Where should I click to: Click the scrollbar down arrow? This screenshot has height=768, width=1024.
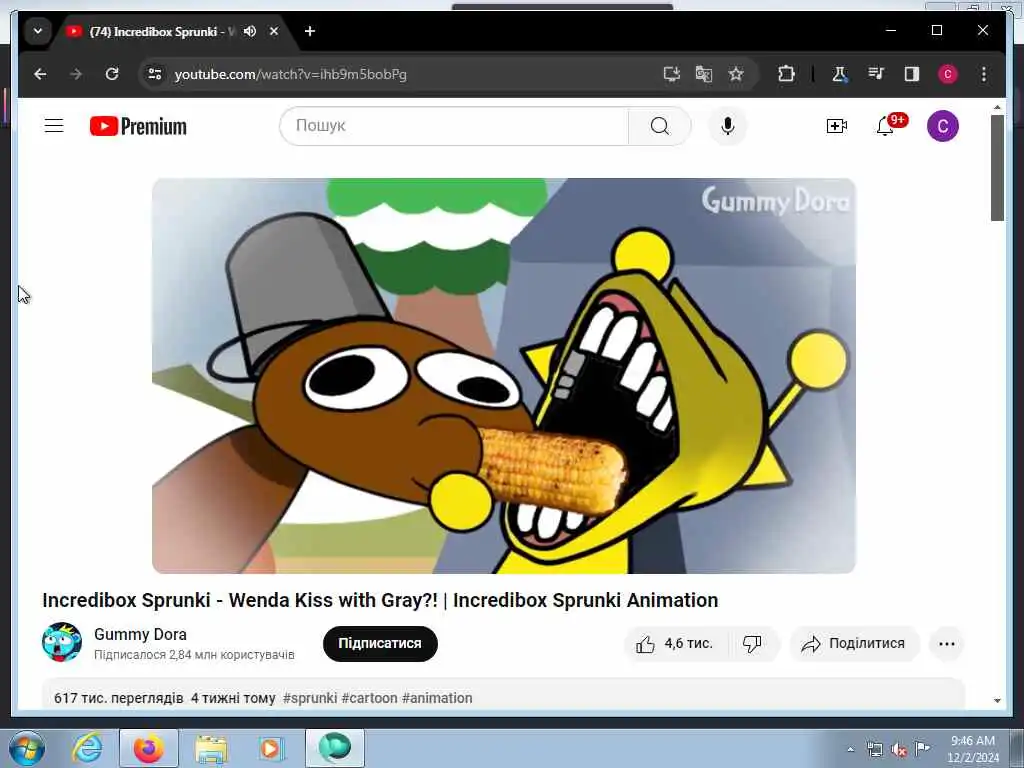(x=997, y=701)
